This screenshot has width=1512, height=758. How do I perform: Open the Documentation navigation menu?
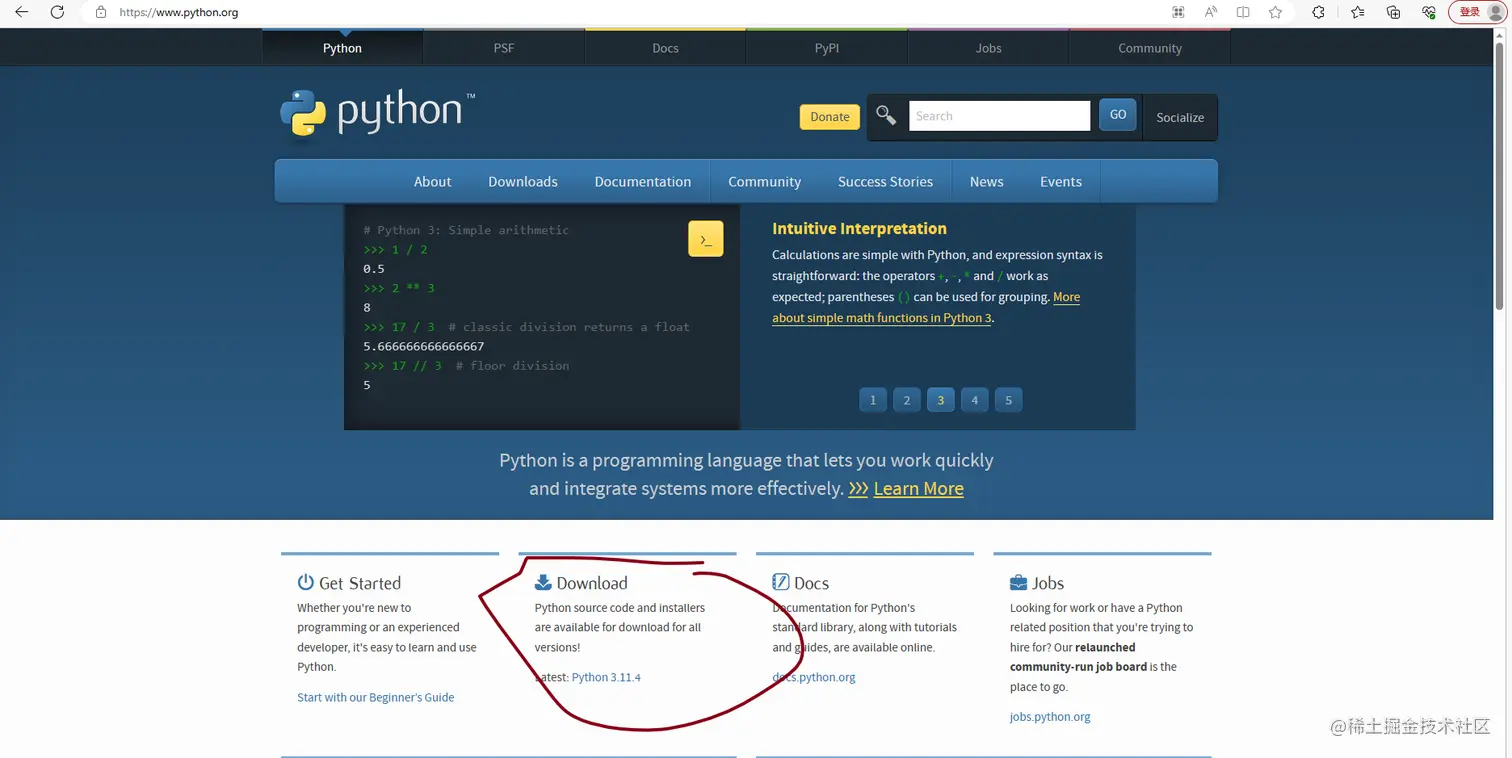click(x=643, y=181)
